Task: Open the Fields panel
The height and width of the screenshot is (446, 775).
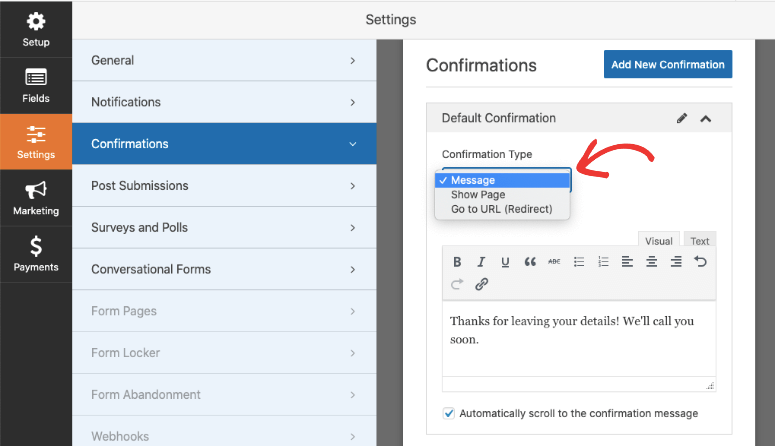Action: (36, 86)
